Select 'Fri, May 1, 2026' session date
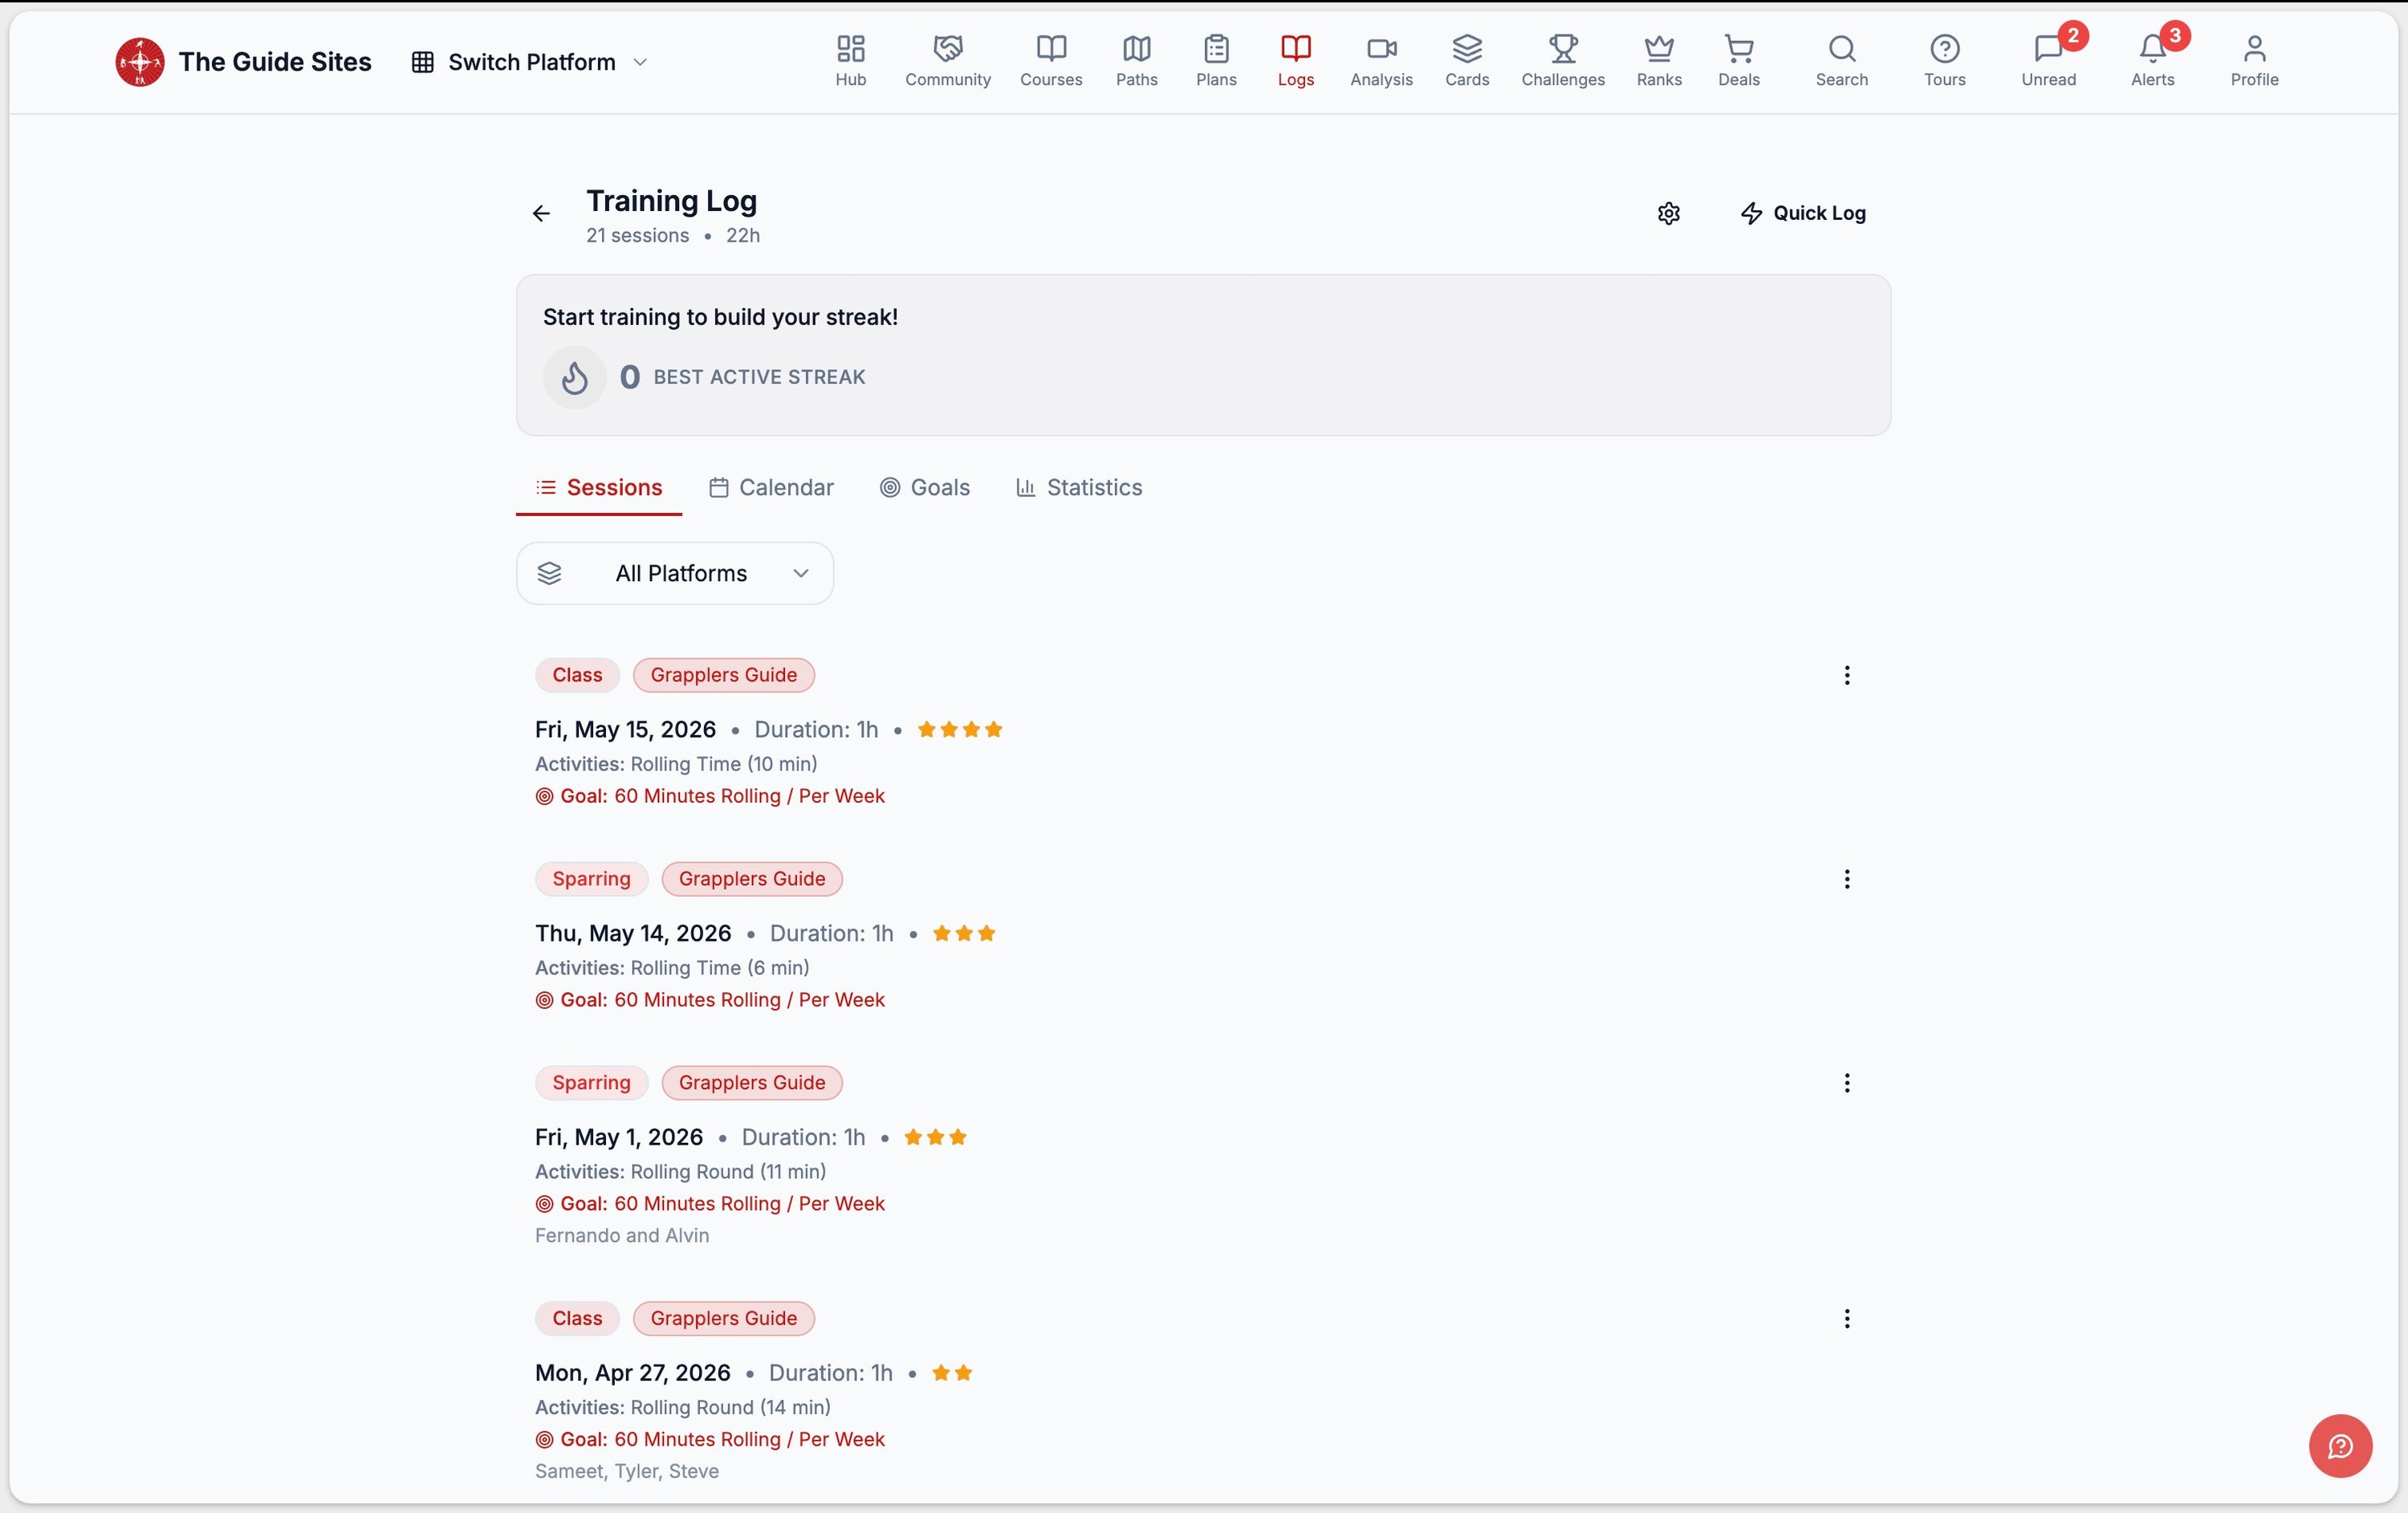Image resolution: width=2408 pixels, height=1513 pixels. 619,1138
